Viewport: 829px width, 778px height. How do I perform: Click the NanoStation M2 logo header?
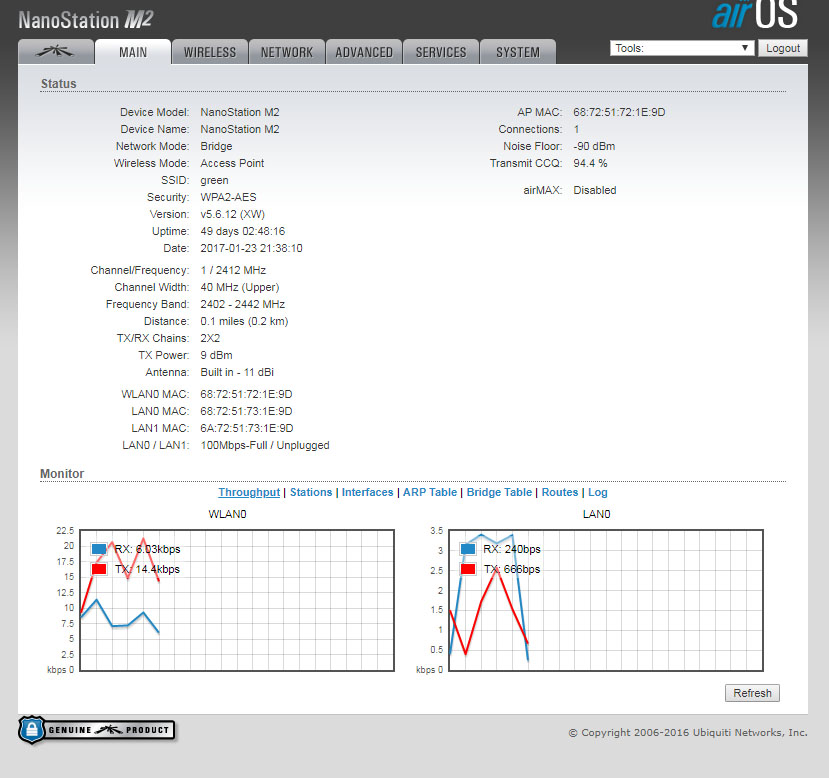pyautogui.click(x=86, y=20)
